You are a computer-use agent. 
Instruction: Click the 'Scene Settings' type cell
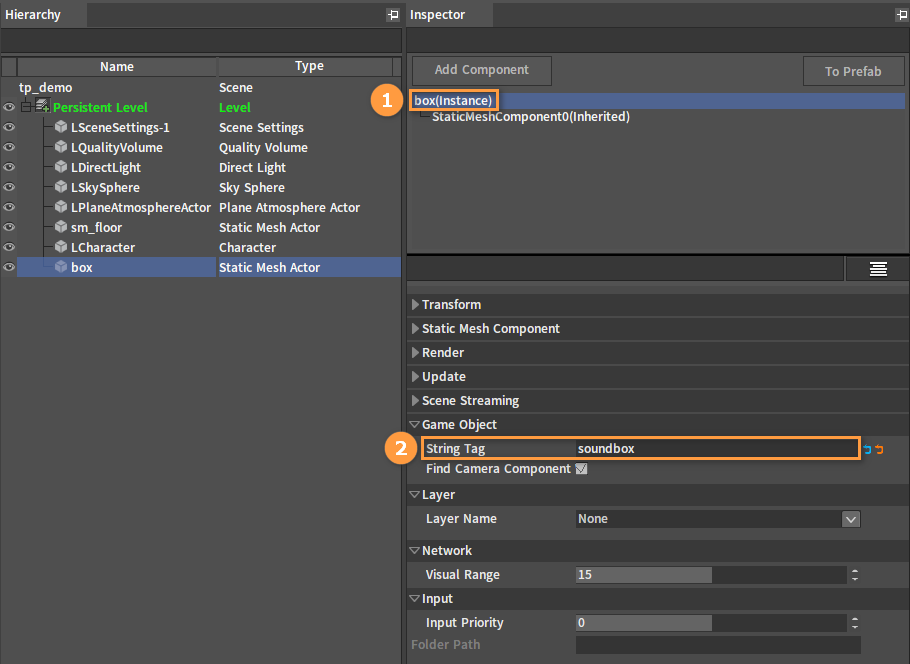click(261, 128)
